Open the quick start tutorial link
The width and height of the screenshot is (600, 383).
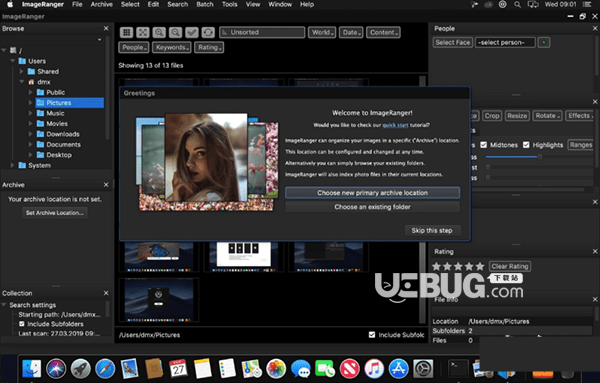[x=395, y=125]
